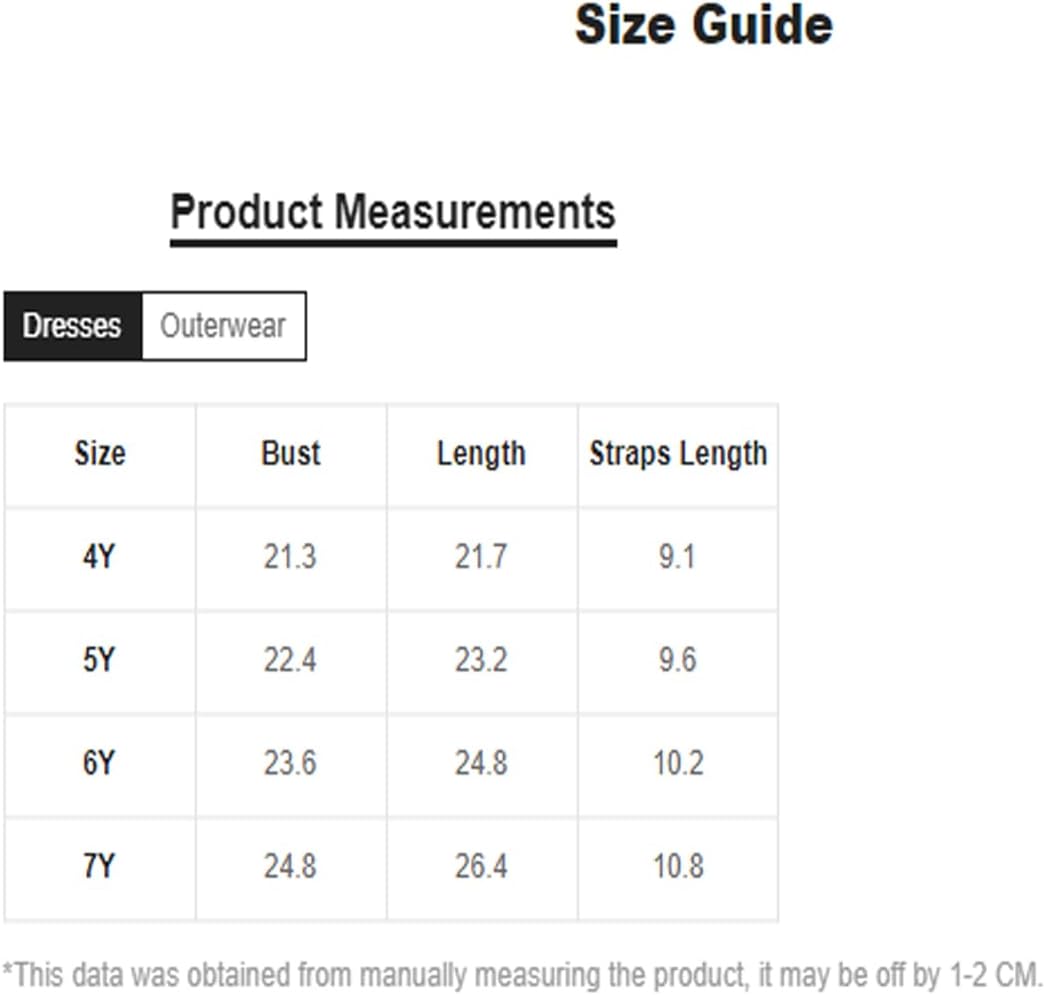Click the Bust column header
Image resolution: width=1045 pixels, height=995 pixels.
(x=291, y=454)
